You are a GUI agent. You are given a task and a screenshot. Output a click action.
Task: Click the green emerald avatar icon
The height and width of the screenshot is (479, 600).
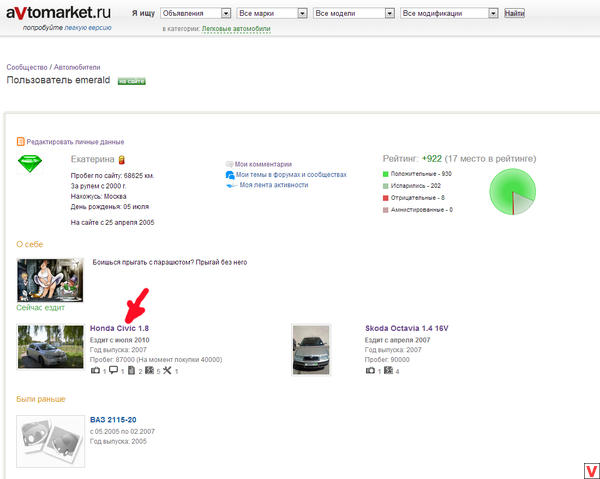pos(30,163)
